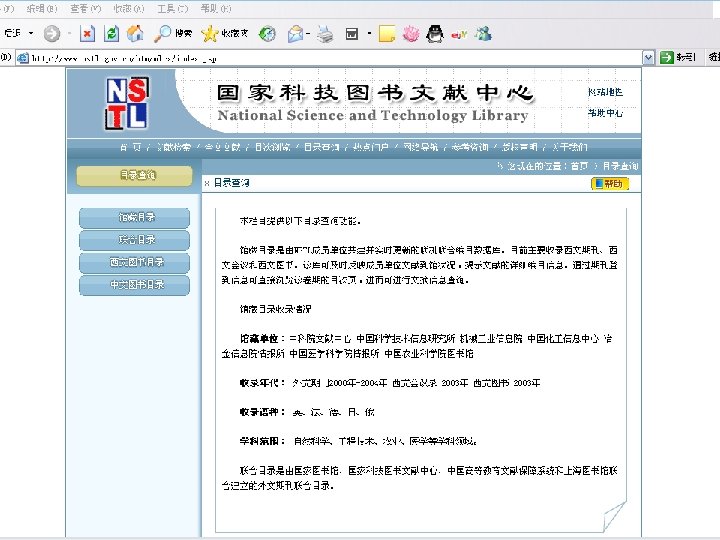Click the yellow 帮助 help button
Screen dimensions: 720x540
tap(610, 184)
